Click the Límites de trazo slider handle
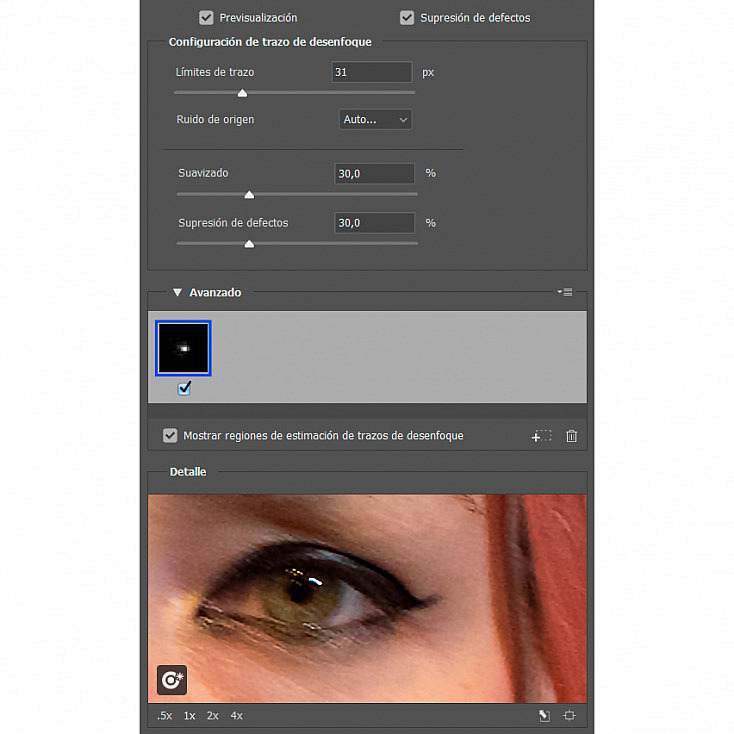 pyautogui.click(x=242, y=93)
